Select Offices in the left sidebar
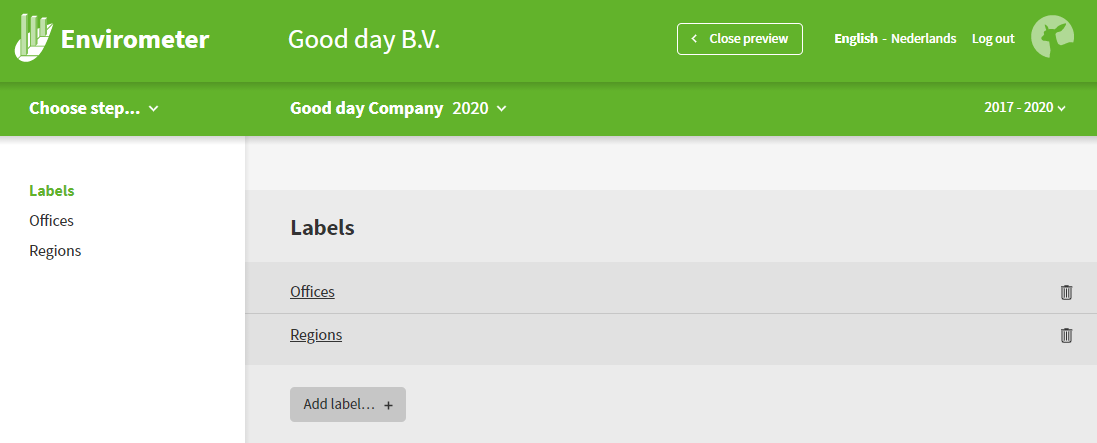The image size is (1097, 443). click(51, 220)
